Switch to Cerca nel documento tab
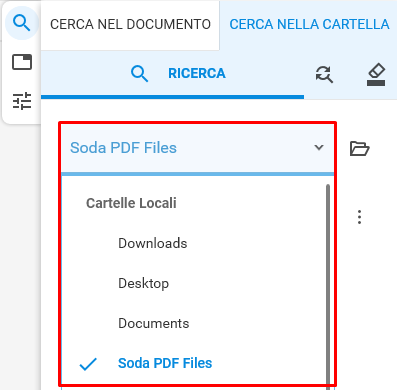The image size is (397, 390). pyautogui.click(x=130, y=24)
